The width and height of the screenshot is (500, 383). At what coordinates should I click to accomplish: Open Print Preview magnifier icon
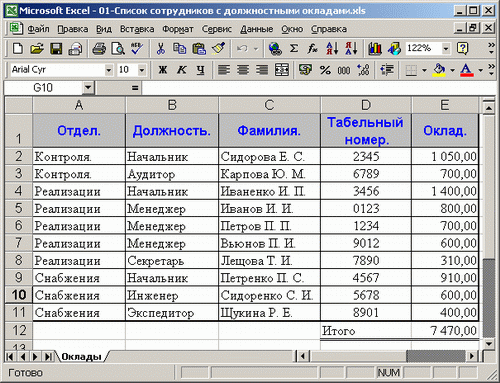point(118,49)
